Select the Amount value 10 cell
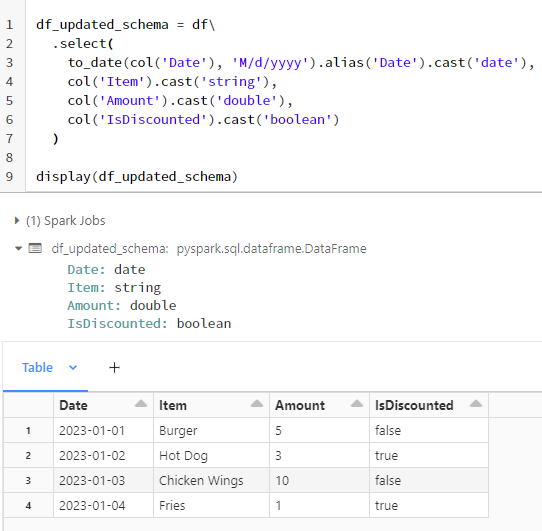The width and height of the screenshot is (542, 531). point(319,480)
